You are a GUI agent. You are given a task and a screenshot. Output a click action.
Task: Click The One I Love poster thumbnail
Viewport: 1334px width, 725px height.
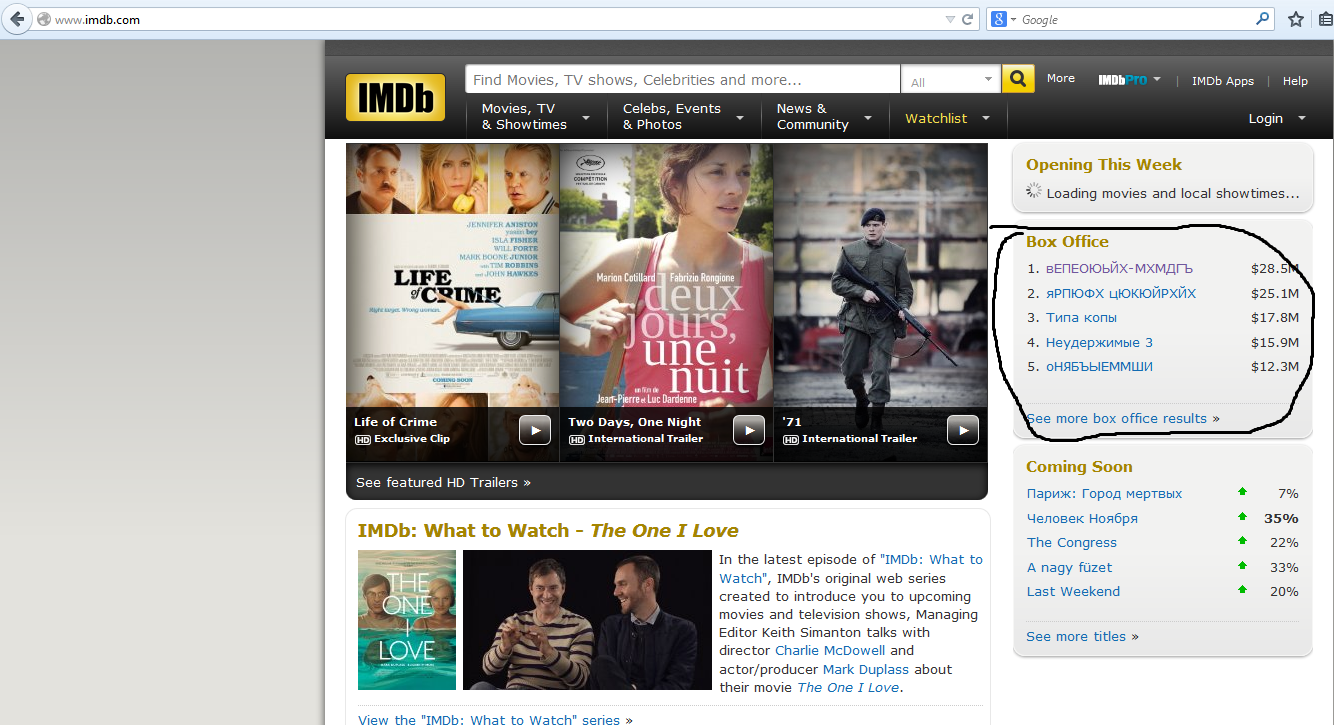[407, 620]
